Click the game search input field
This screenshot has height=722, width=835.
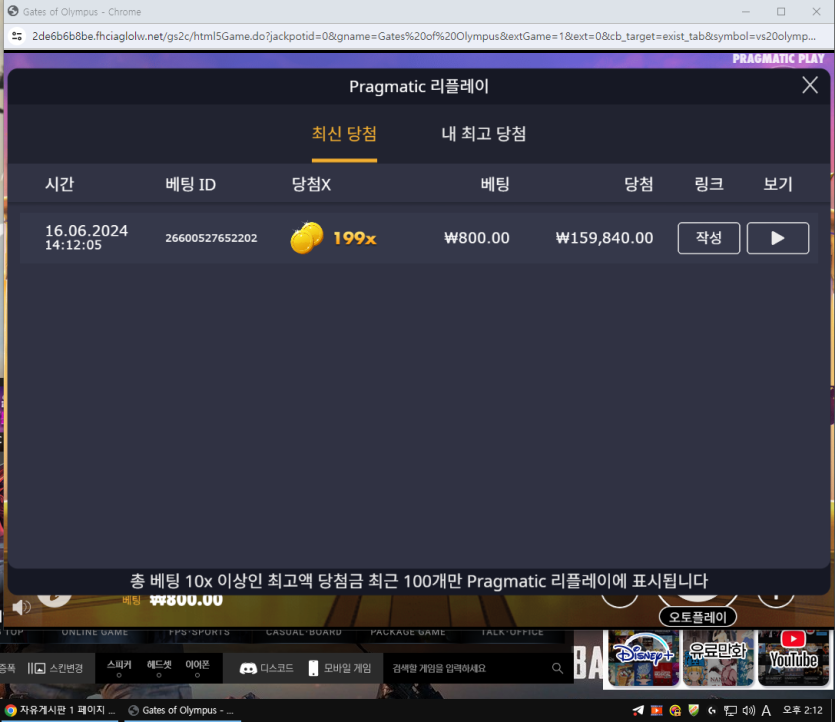(x=465, y=668)
